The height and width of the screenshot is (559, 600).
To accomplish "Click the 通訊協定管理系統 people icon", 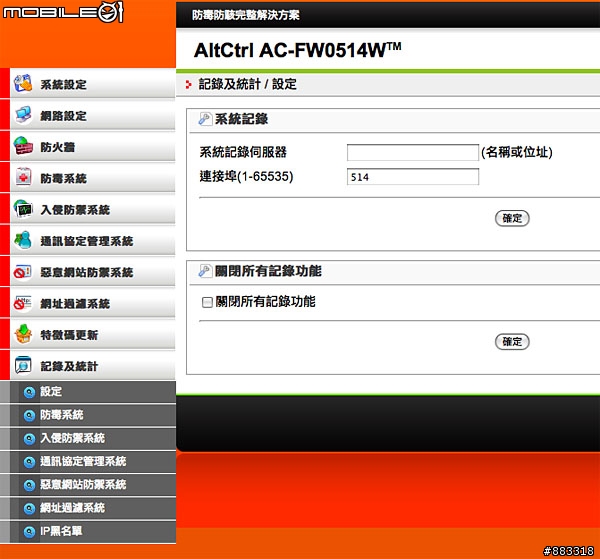I will (23, 241).
